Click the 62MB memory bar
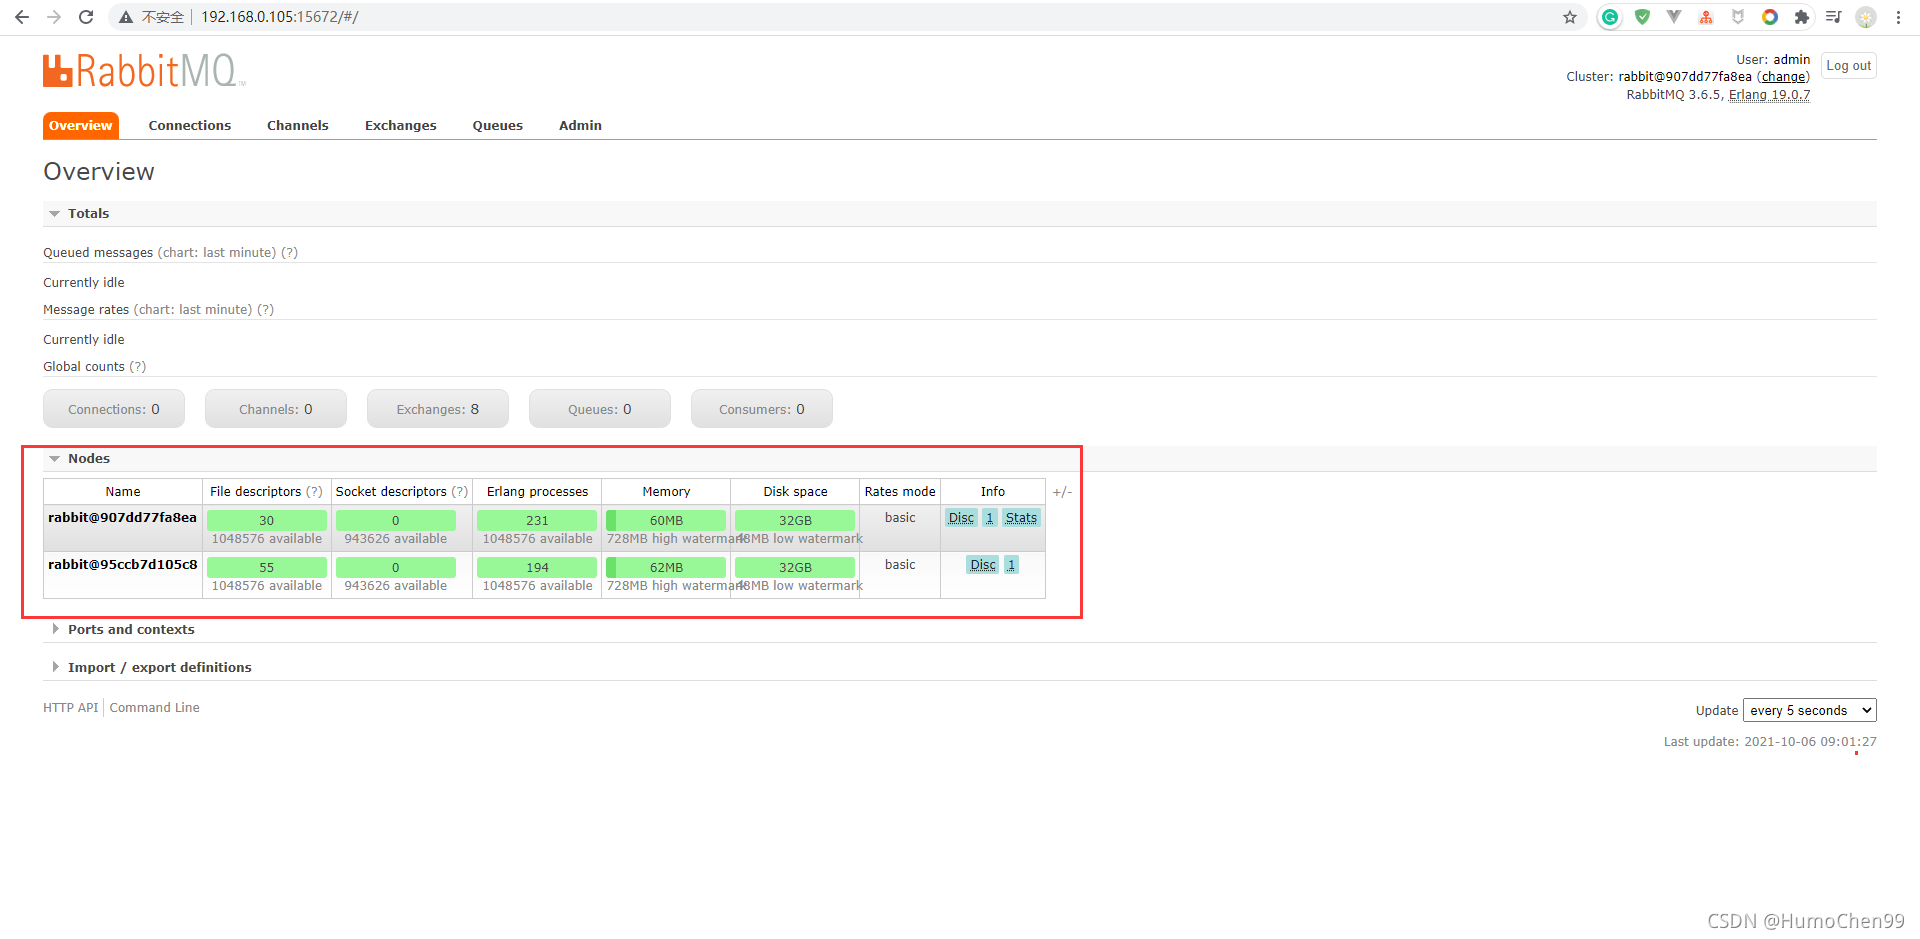The width and height of the screenshot is (1920, 939). 666,567
